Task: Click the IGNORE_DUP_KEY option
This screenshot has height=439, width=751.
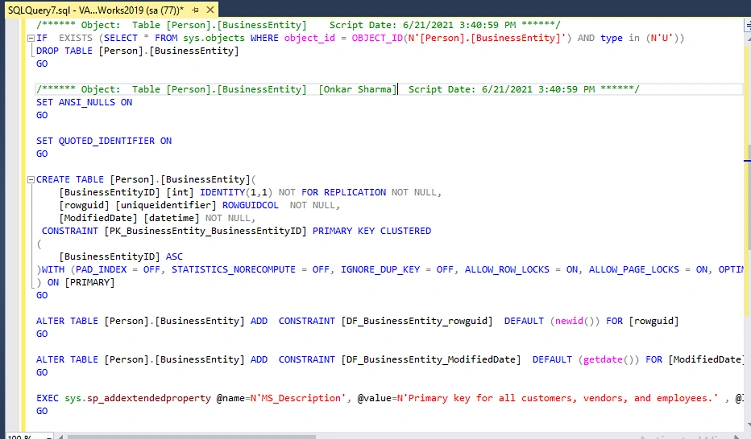Action: pyautogui.click(x=380, y=270)
